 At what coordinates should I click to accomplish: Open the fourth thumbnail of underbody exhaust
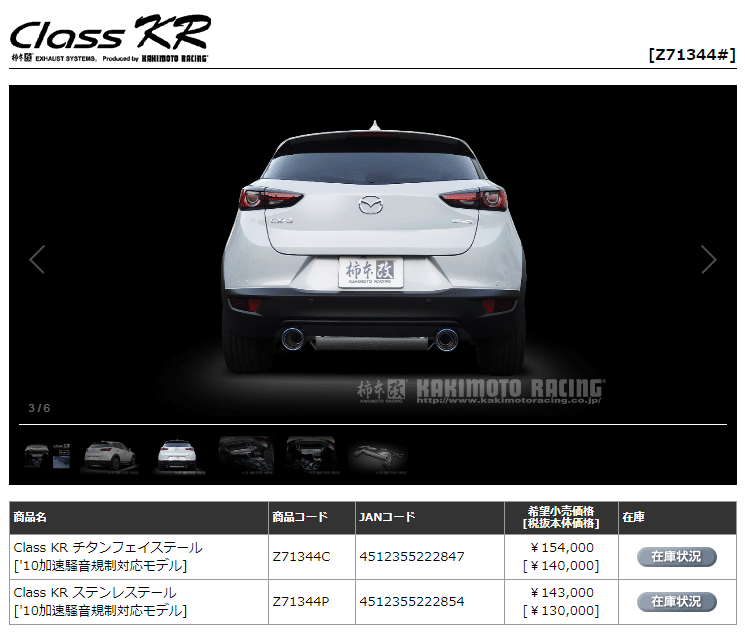tap(245, 455)
